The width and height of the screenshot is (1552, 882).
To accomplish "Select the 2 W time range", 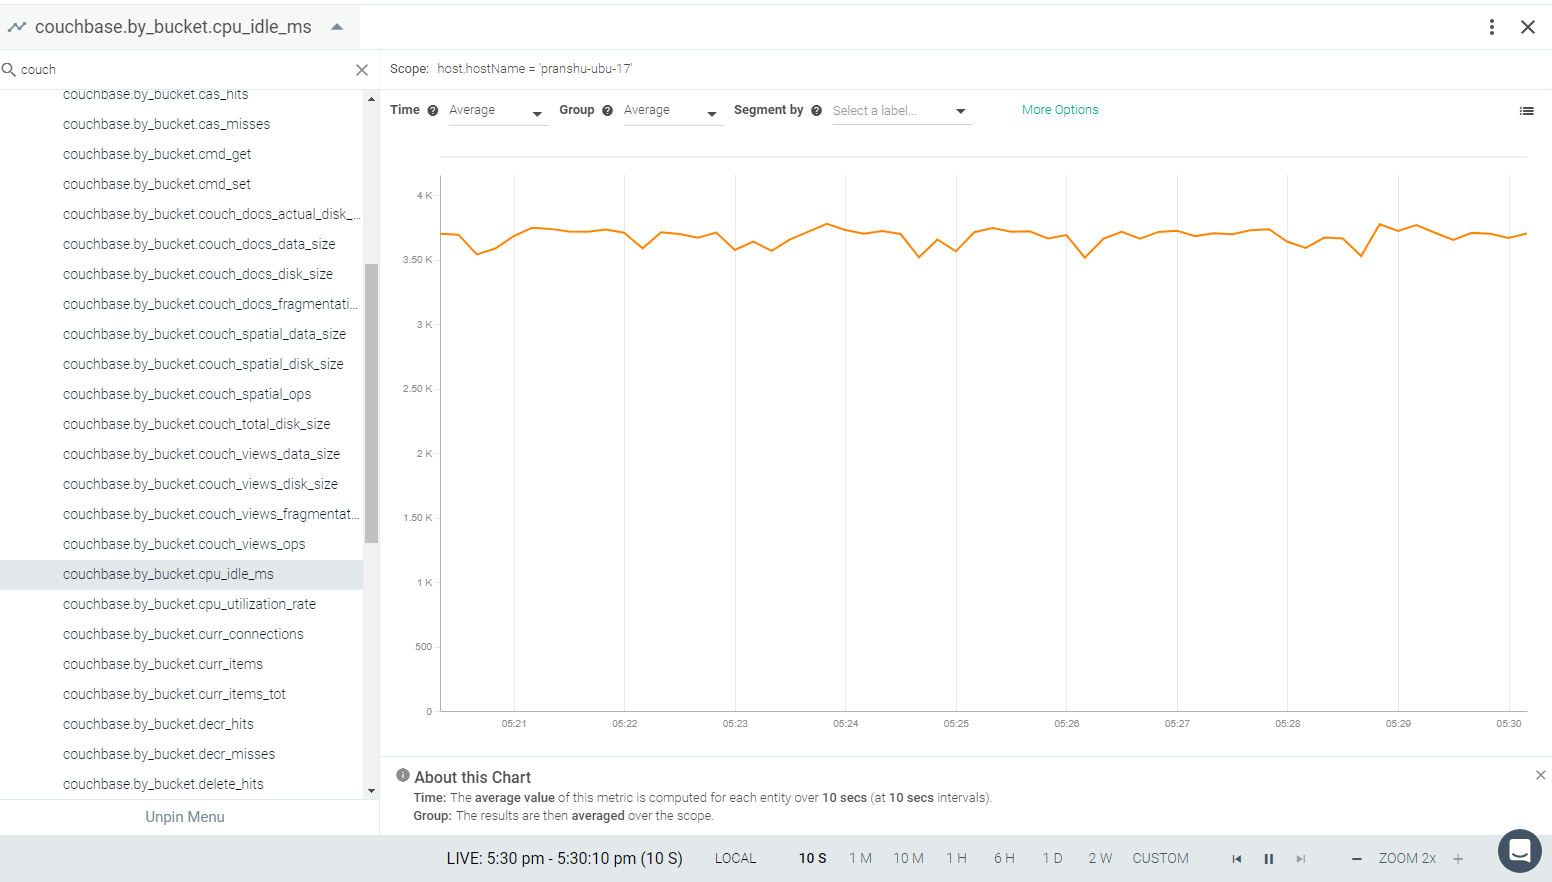I will point(1100,858).
